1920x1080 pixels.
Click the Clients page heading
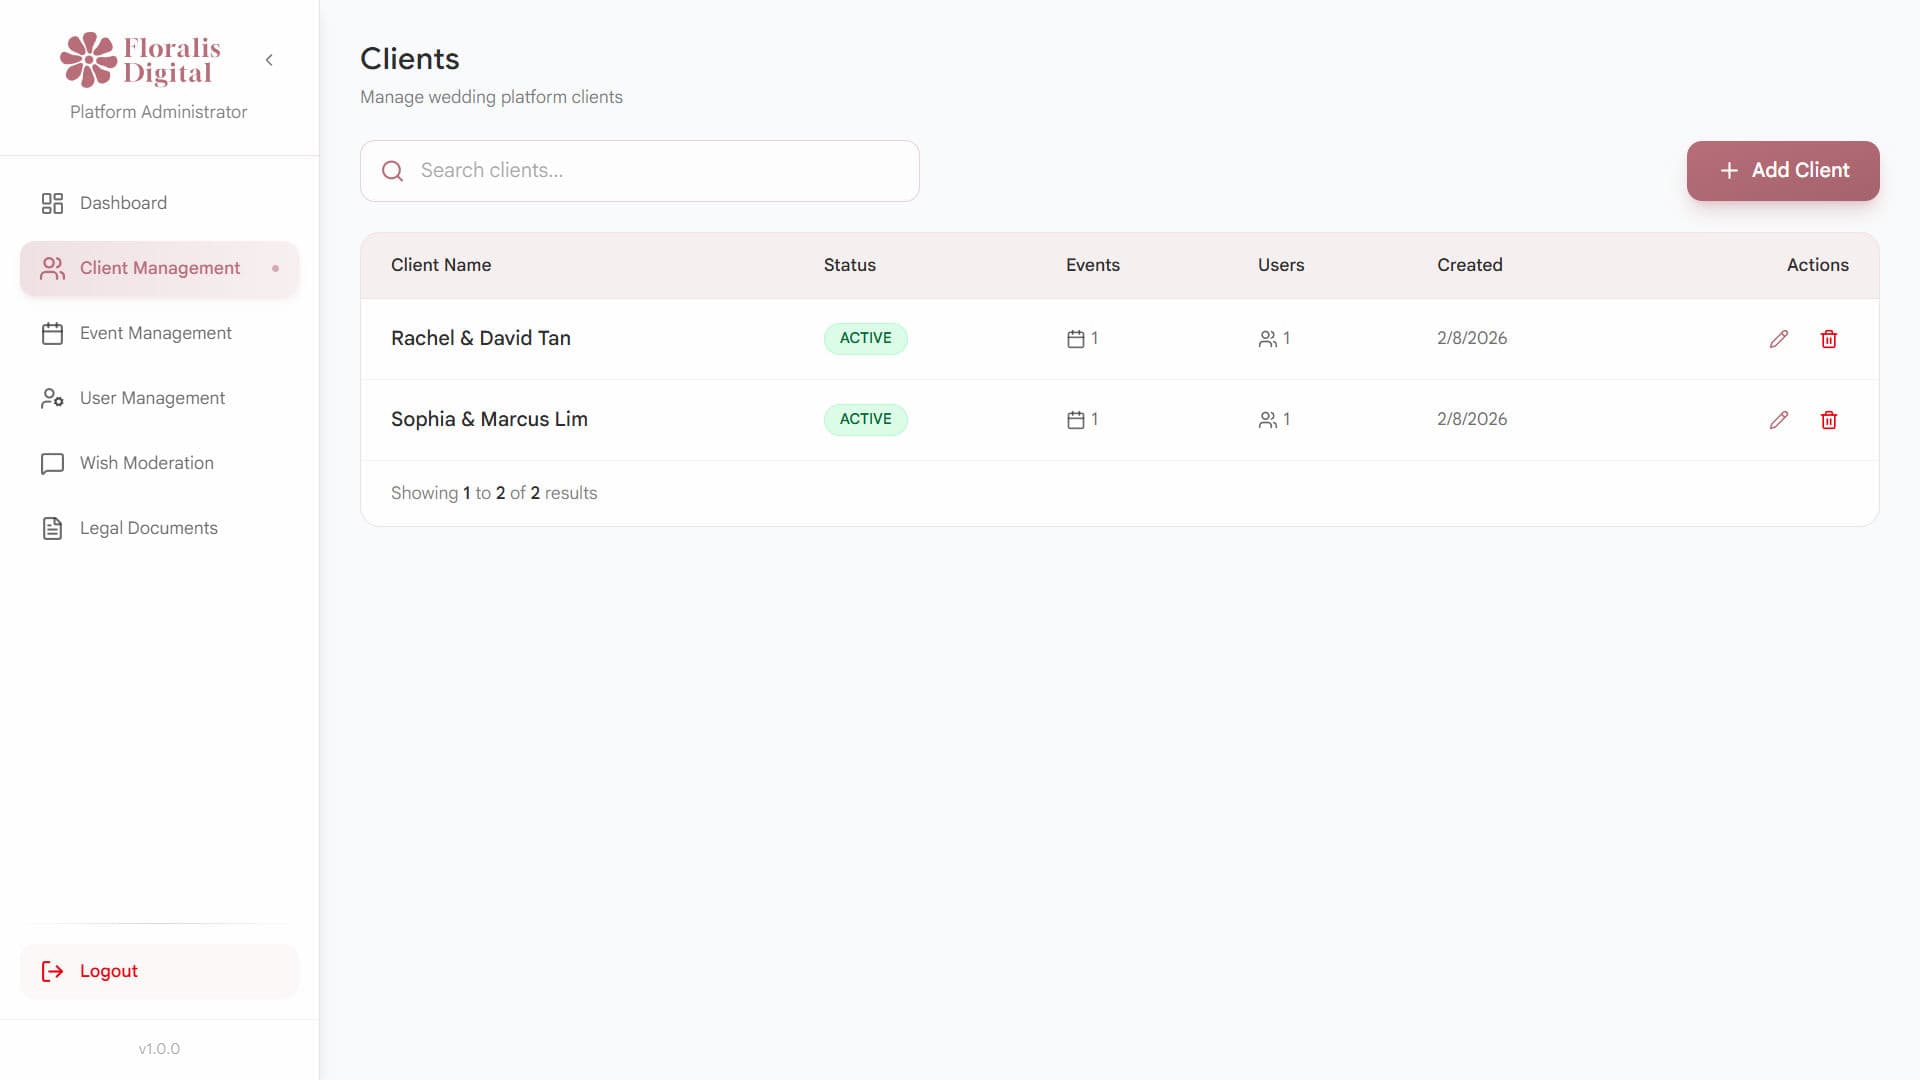[410, 59]
